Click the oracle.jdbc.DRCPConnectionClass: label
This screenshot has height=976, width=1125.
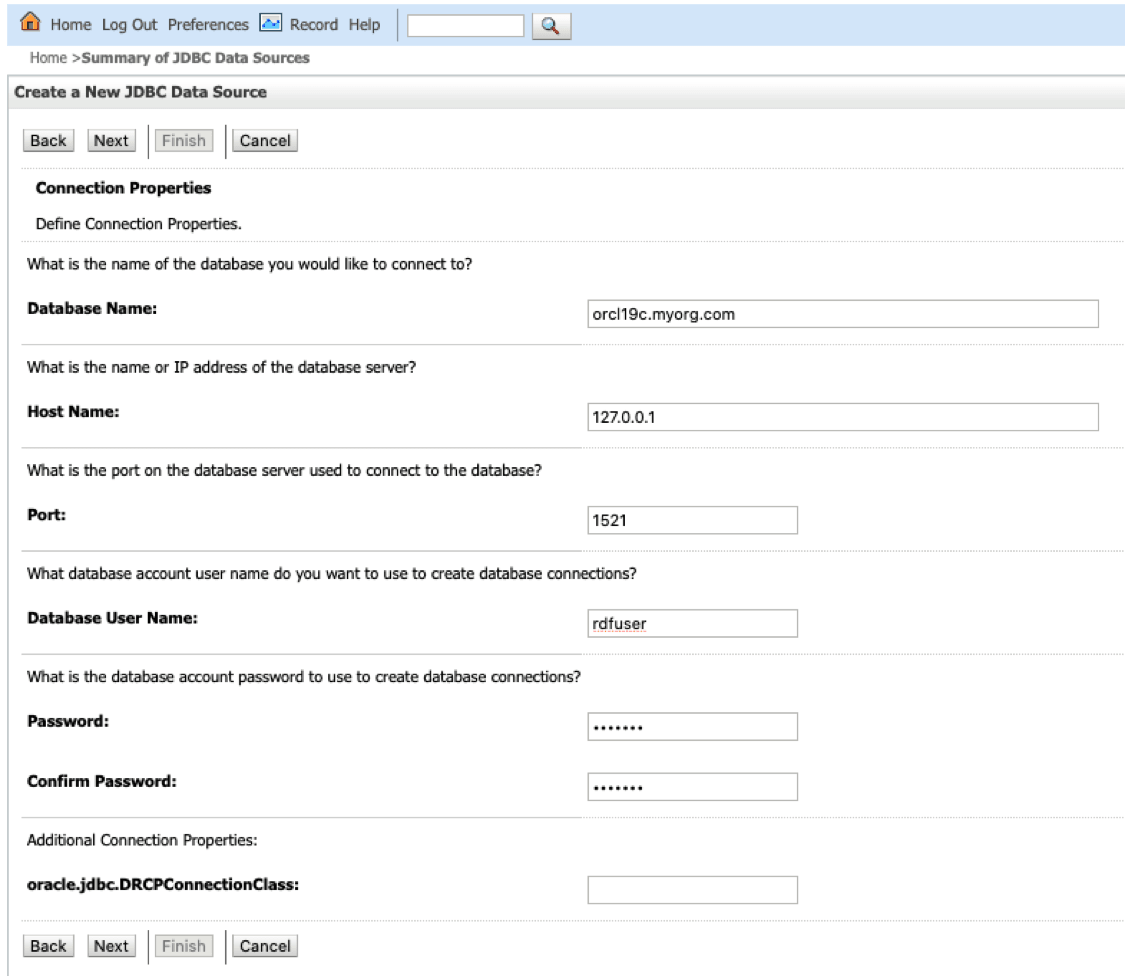(x=163, y=885)
